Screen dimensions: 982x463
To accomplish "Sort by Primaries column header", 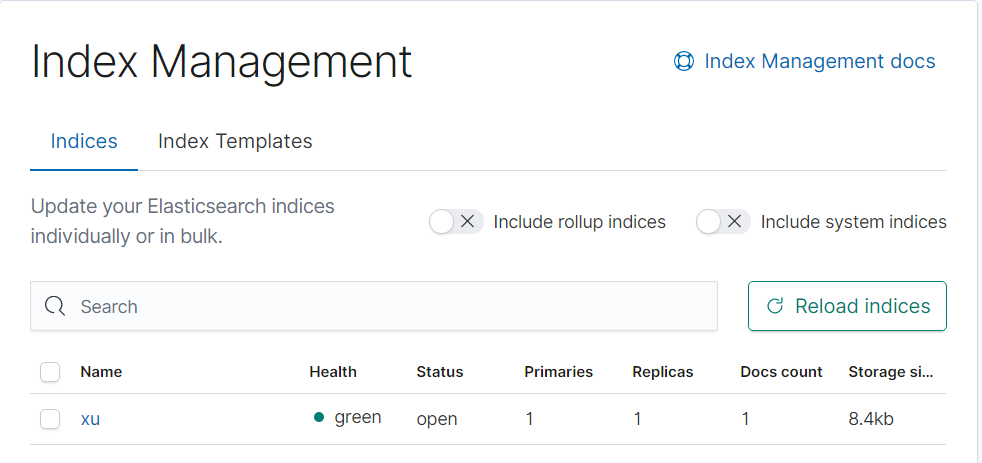I will click(558, 372).
